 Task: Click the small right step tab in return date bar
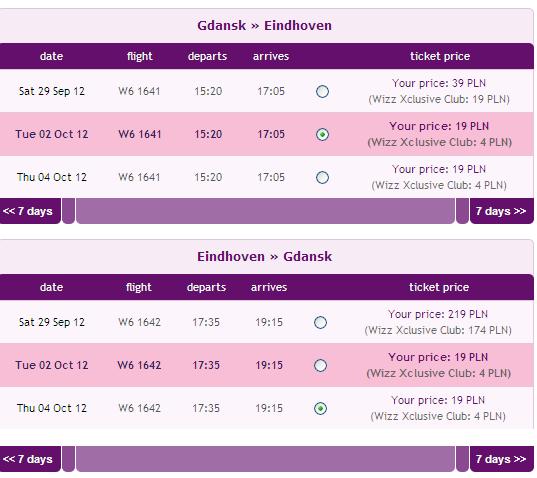click(462, 459)
